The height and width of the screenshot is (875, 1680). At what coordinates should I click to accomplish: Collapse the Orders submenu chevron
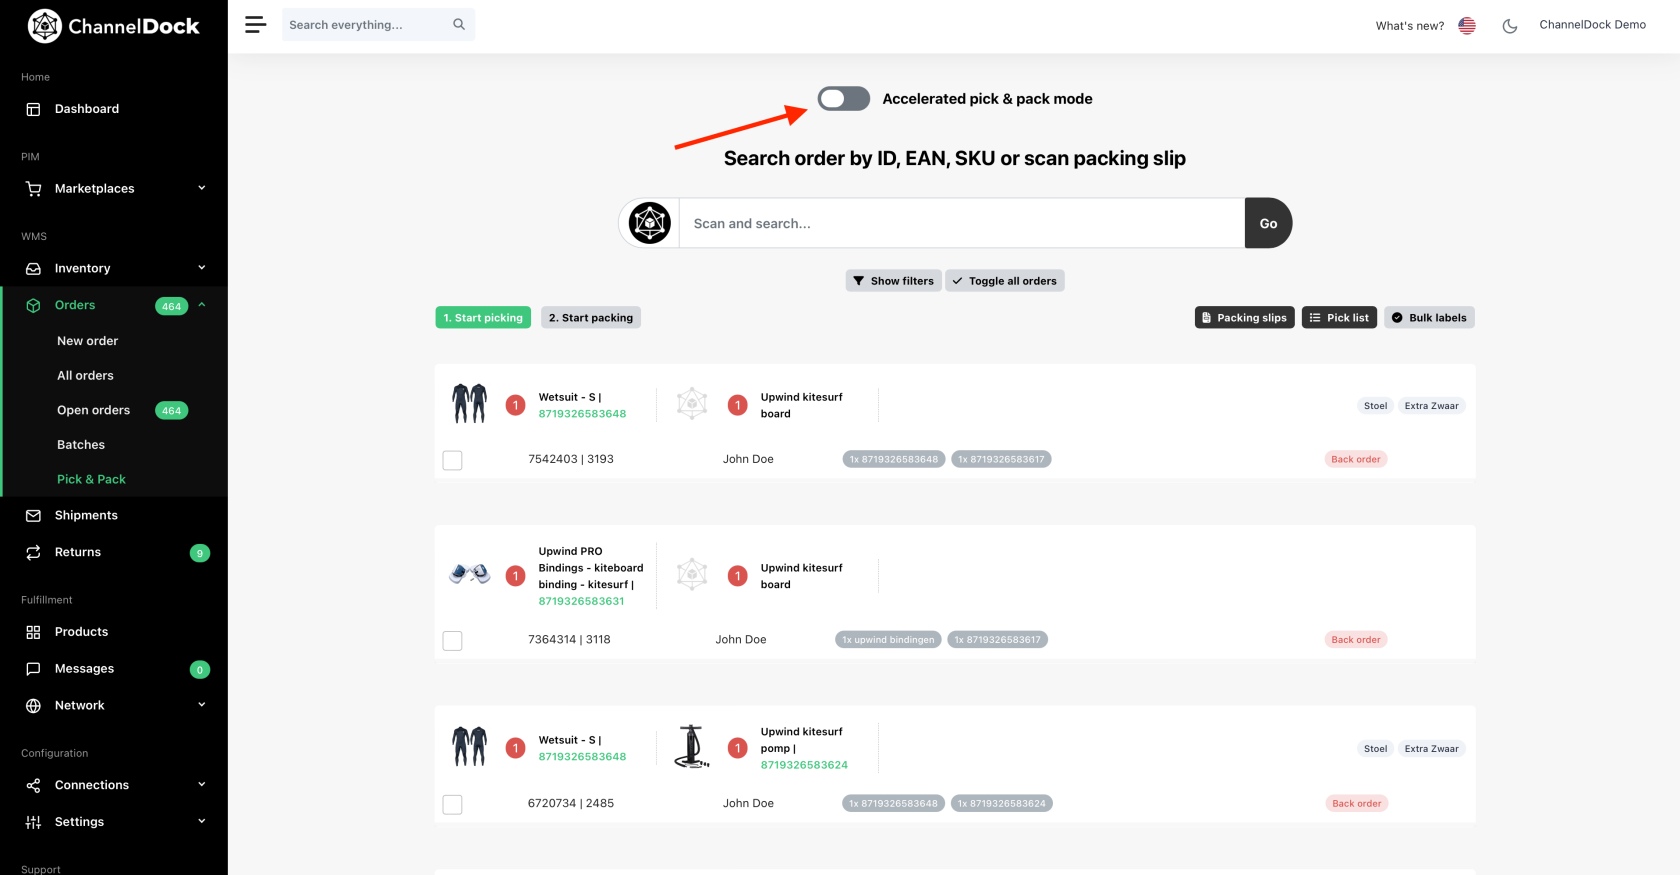pyautogui.click(x=201, y=305)
